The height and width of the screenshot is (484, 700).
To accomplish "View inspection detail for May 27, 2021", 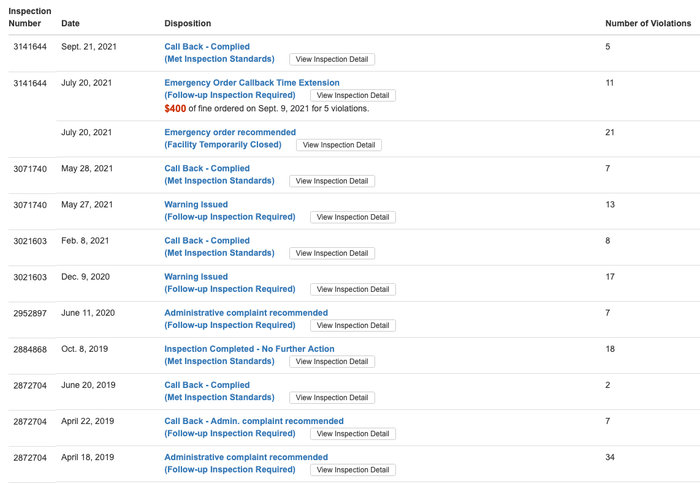I will tap(353, 217).
